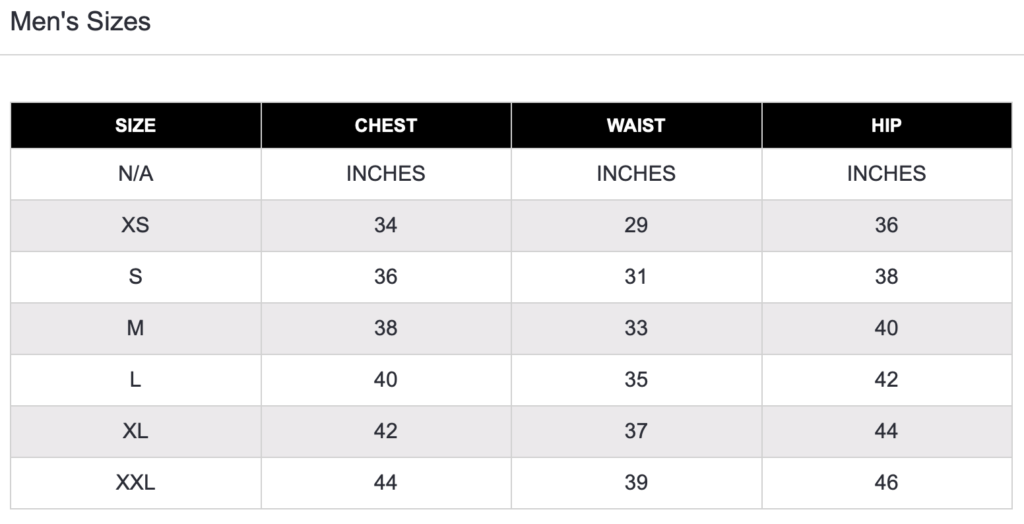This screenshot has height=524, width=1024.
Task: Click the S size row label
Action: [x=135, y=277]
